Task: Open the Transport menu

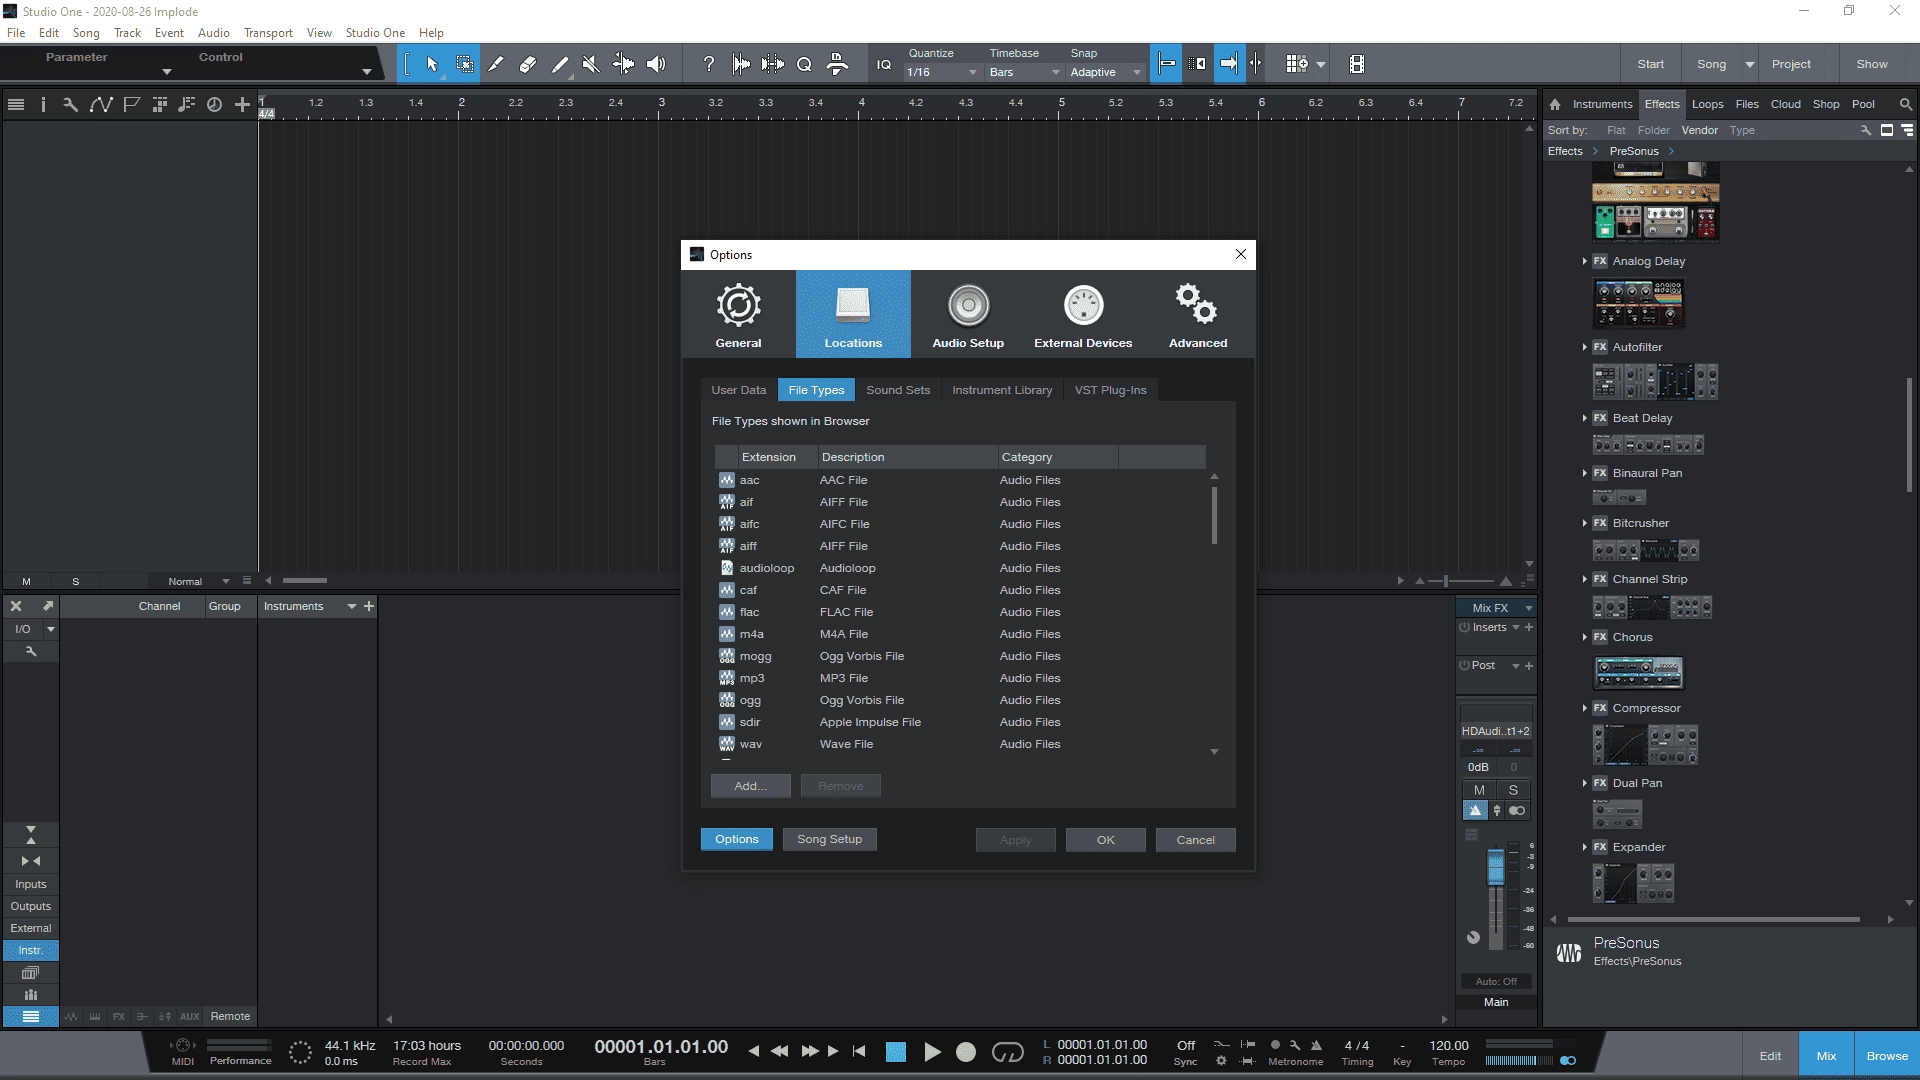Action: tap(268, 33)
